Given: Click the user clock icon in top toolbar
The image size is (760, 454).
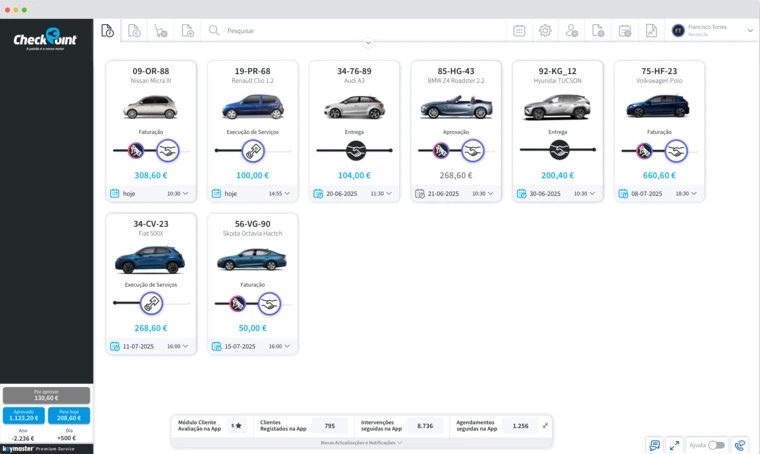Looking at the screenshot, I should click(x=571, y=31).
